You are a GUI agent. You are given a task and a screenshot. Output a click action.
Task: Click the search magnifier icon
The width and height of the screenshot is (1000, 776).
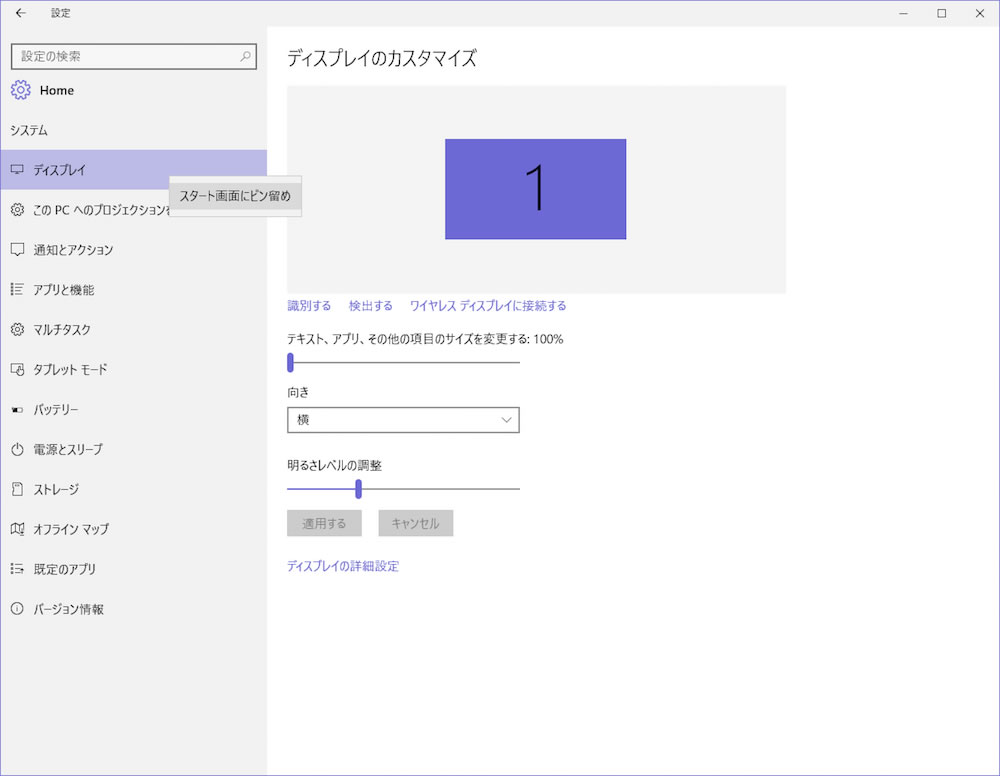[246, 56]
